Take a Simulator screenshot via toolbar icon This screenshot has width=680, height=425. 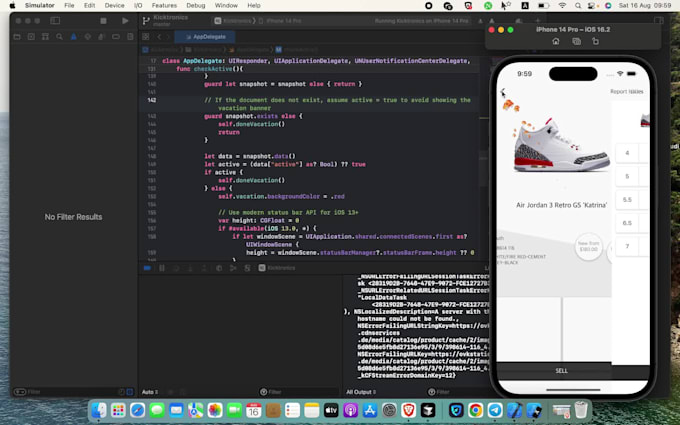tap(576, 42)
